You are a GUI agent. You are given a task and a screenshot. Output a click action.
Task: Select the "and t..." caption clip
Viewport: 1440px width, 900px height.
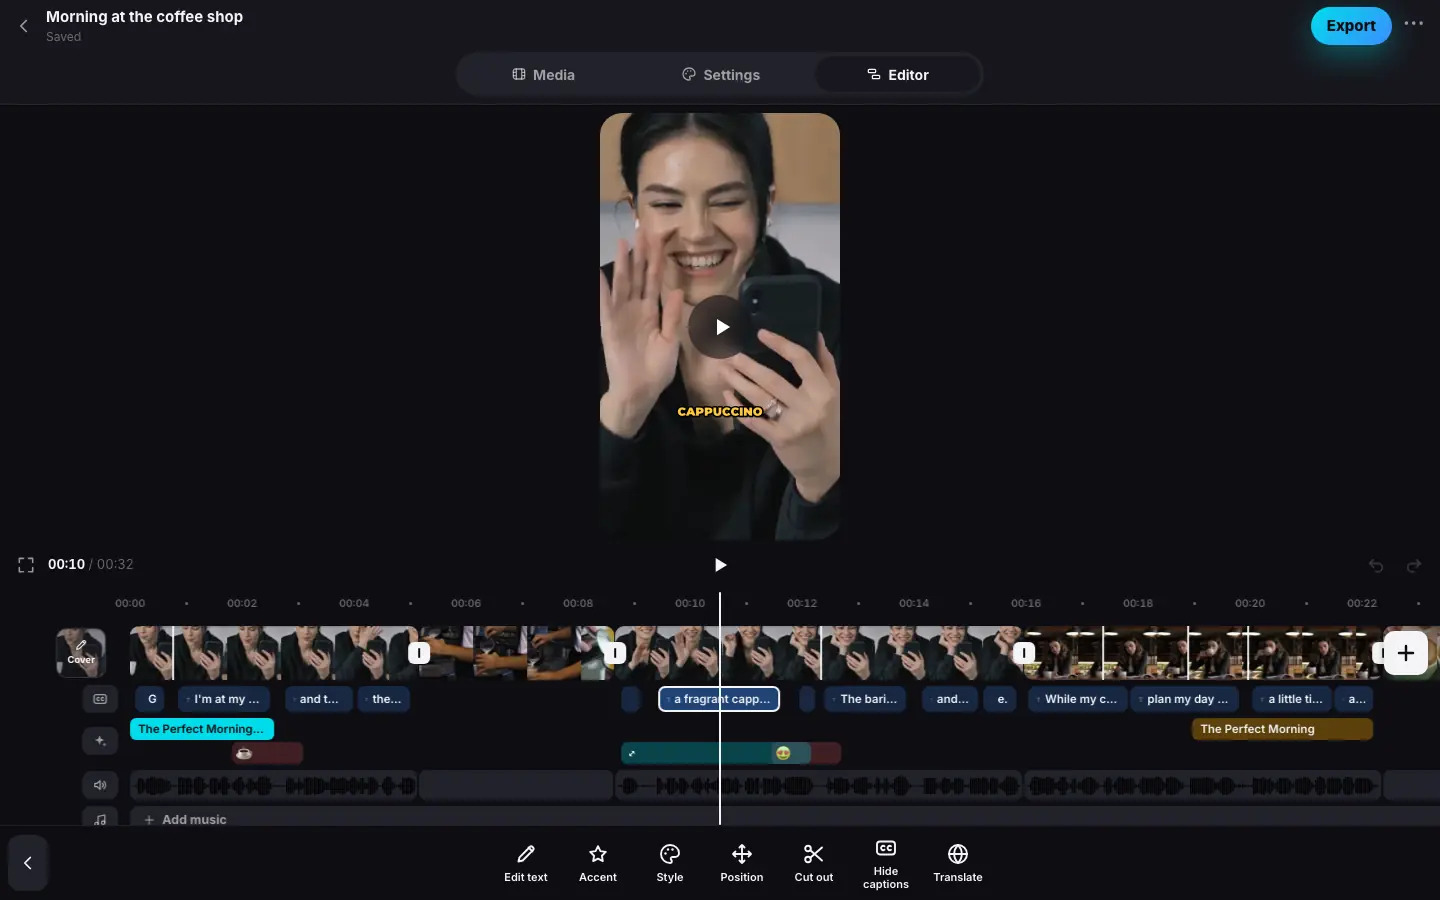[x=319, y=699]
